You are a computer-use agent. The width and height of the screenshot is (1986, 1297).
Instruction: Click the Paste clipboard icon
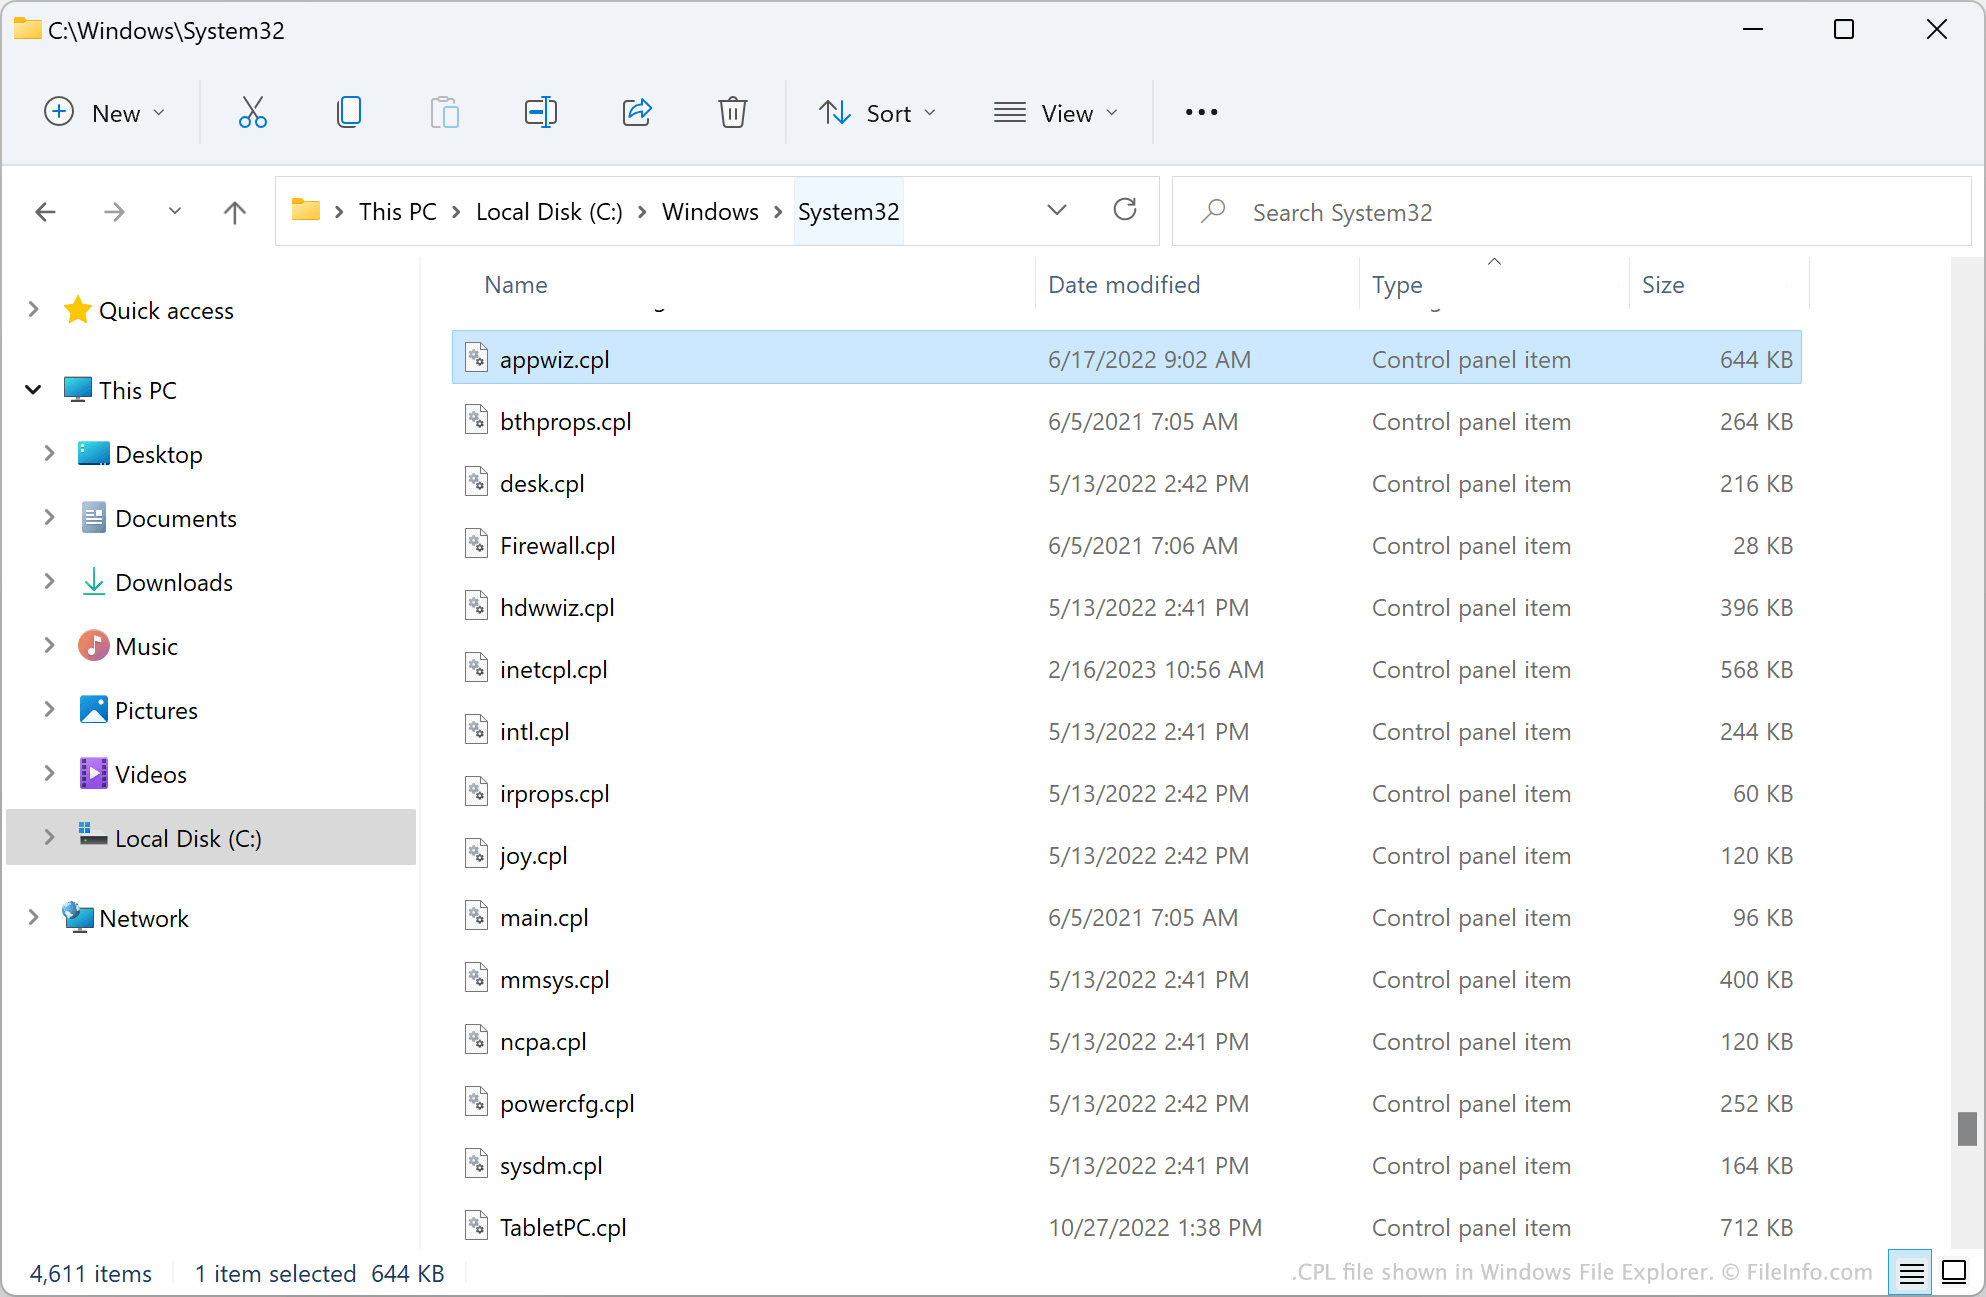pos(444,112)
